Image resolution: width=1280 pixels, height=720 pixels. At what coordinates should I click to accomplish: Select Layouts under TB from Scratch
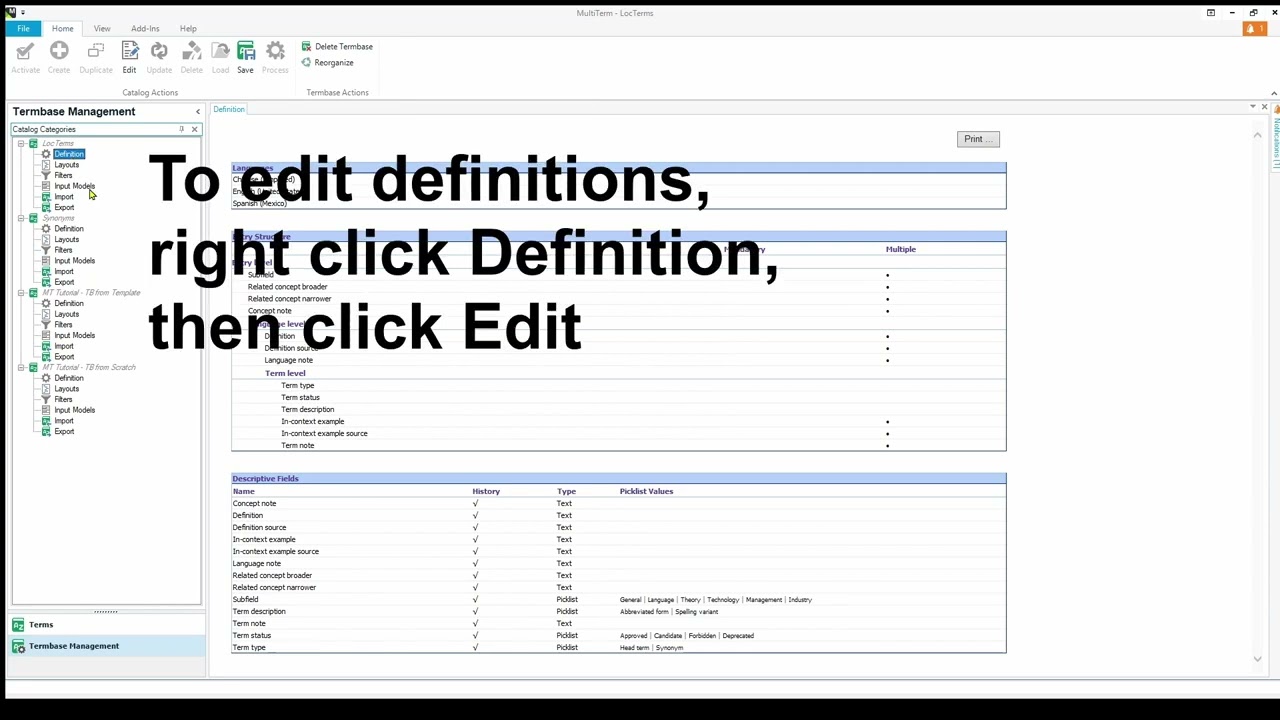tap(66, 389)
